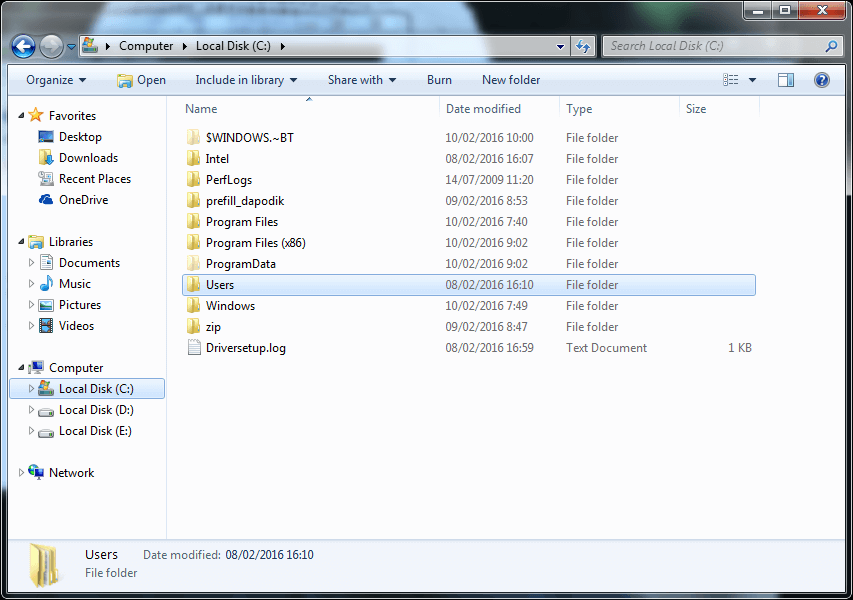Image resolution: width=853 pixels, height=600 pixels.
Task: Expand the Documents library
Action: click(x=31, y=263)
